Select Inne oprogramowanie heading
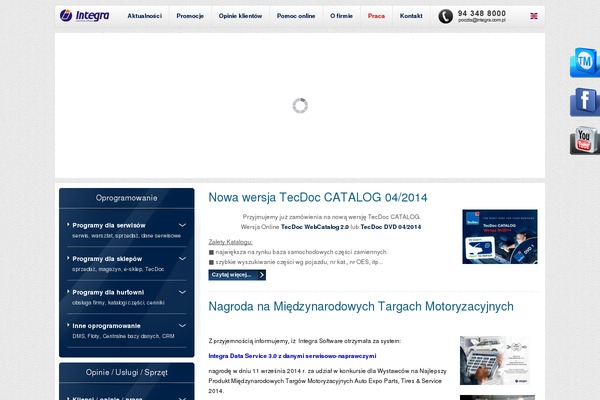The image size is (600, 400). [x=106, y=326]
